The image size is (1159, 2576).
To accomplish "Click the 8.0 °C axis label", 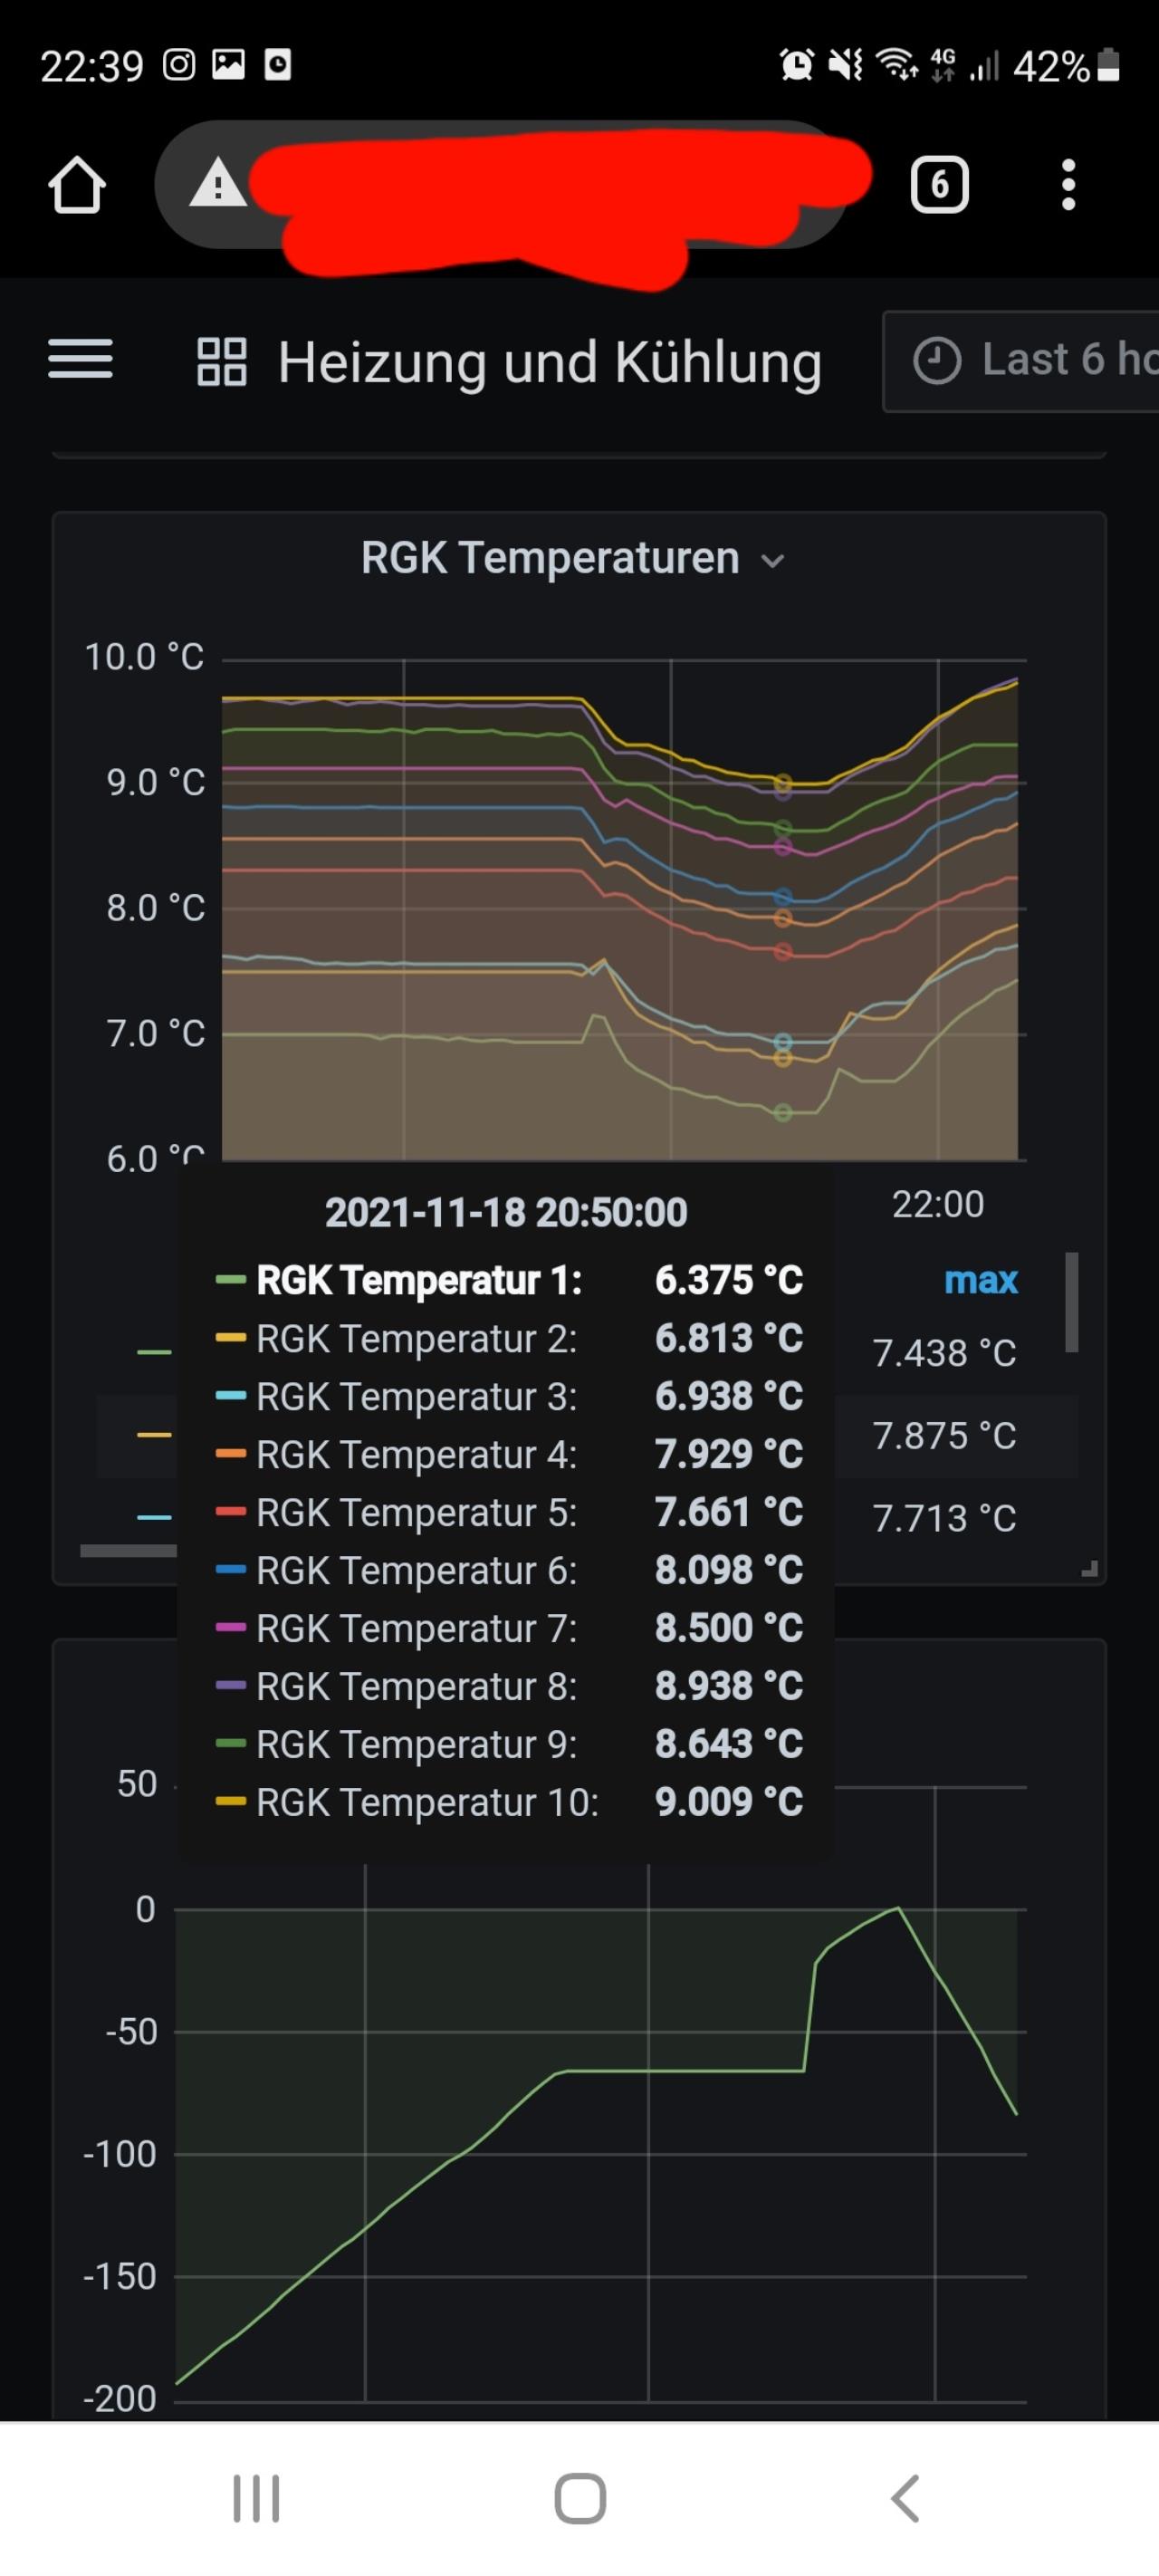I will point(155,908).
